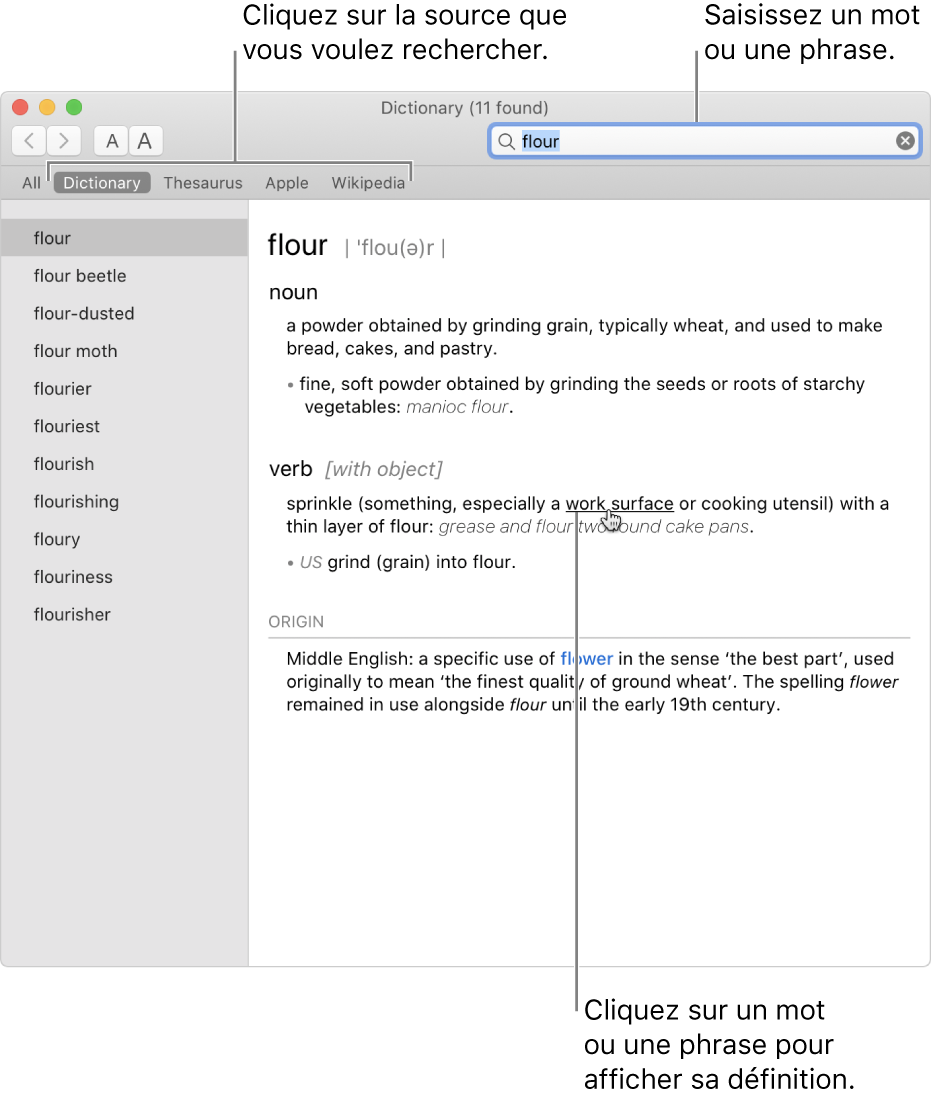Click the ORIGIN section heading
The width and height of the screenshot is (931, 1096).
coord(296,621)
